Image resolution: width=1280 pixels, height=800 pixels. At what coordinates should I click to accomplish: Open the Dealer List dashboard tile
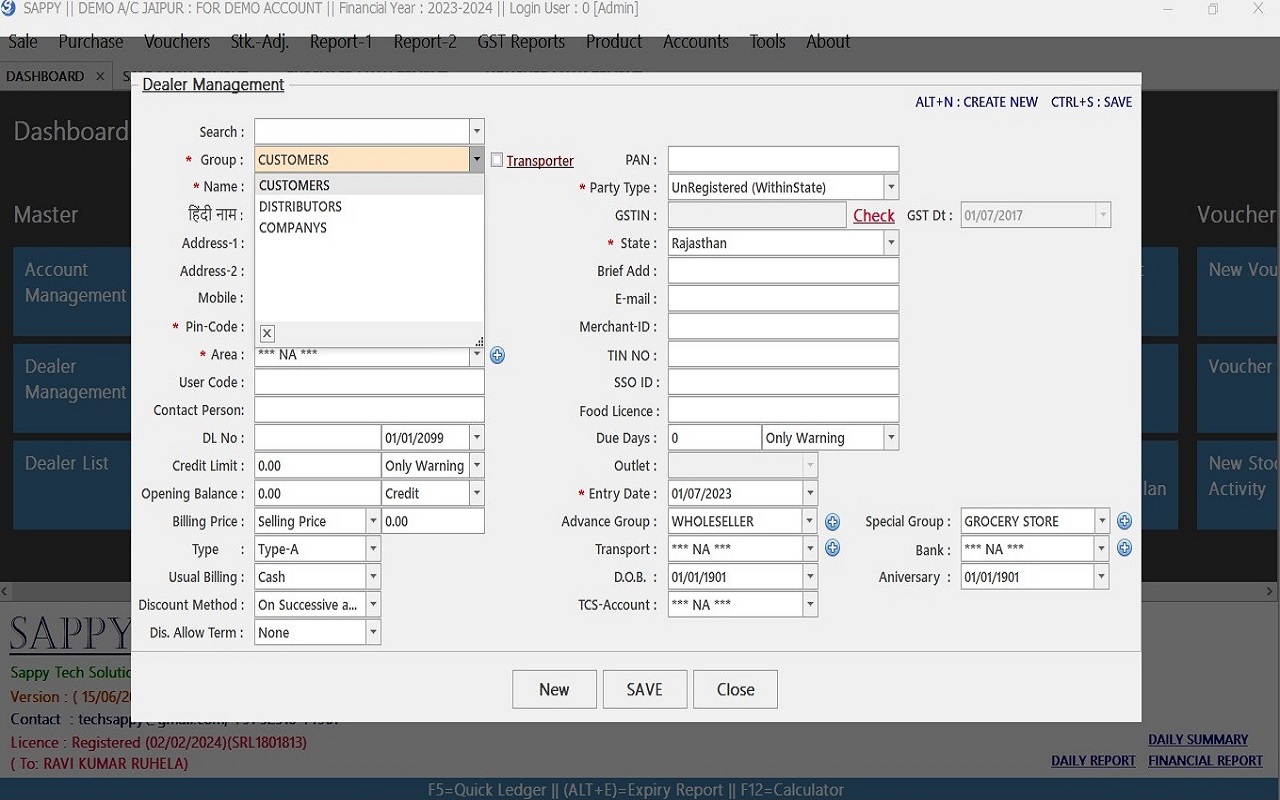(x=72, y=487)
